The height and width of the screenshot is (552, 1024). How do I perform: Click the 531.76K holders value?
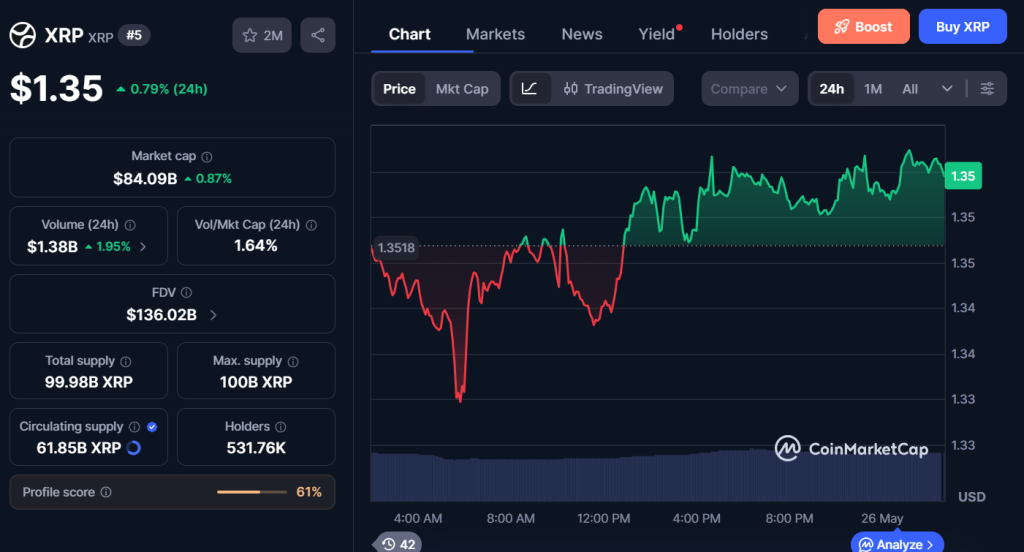pyautogui.click(x=256, y=448)
